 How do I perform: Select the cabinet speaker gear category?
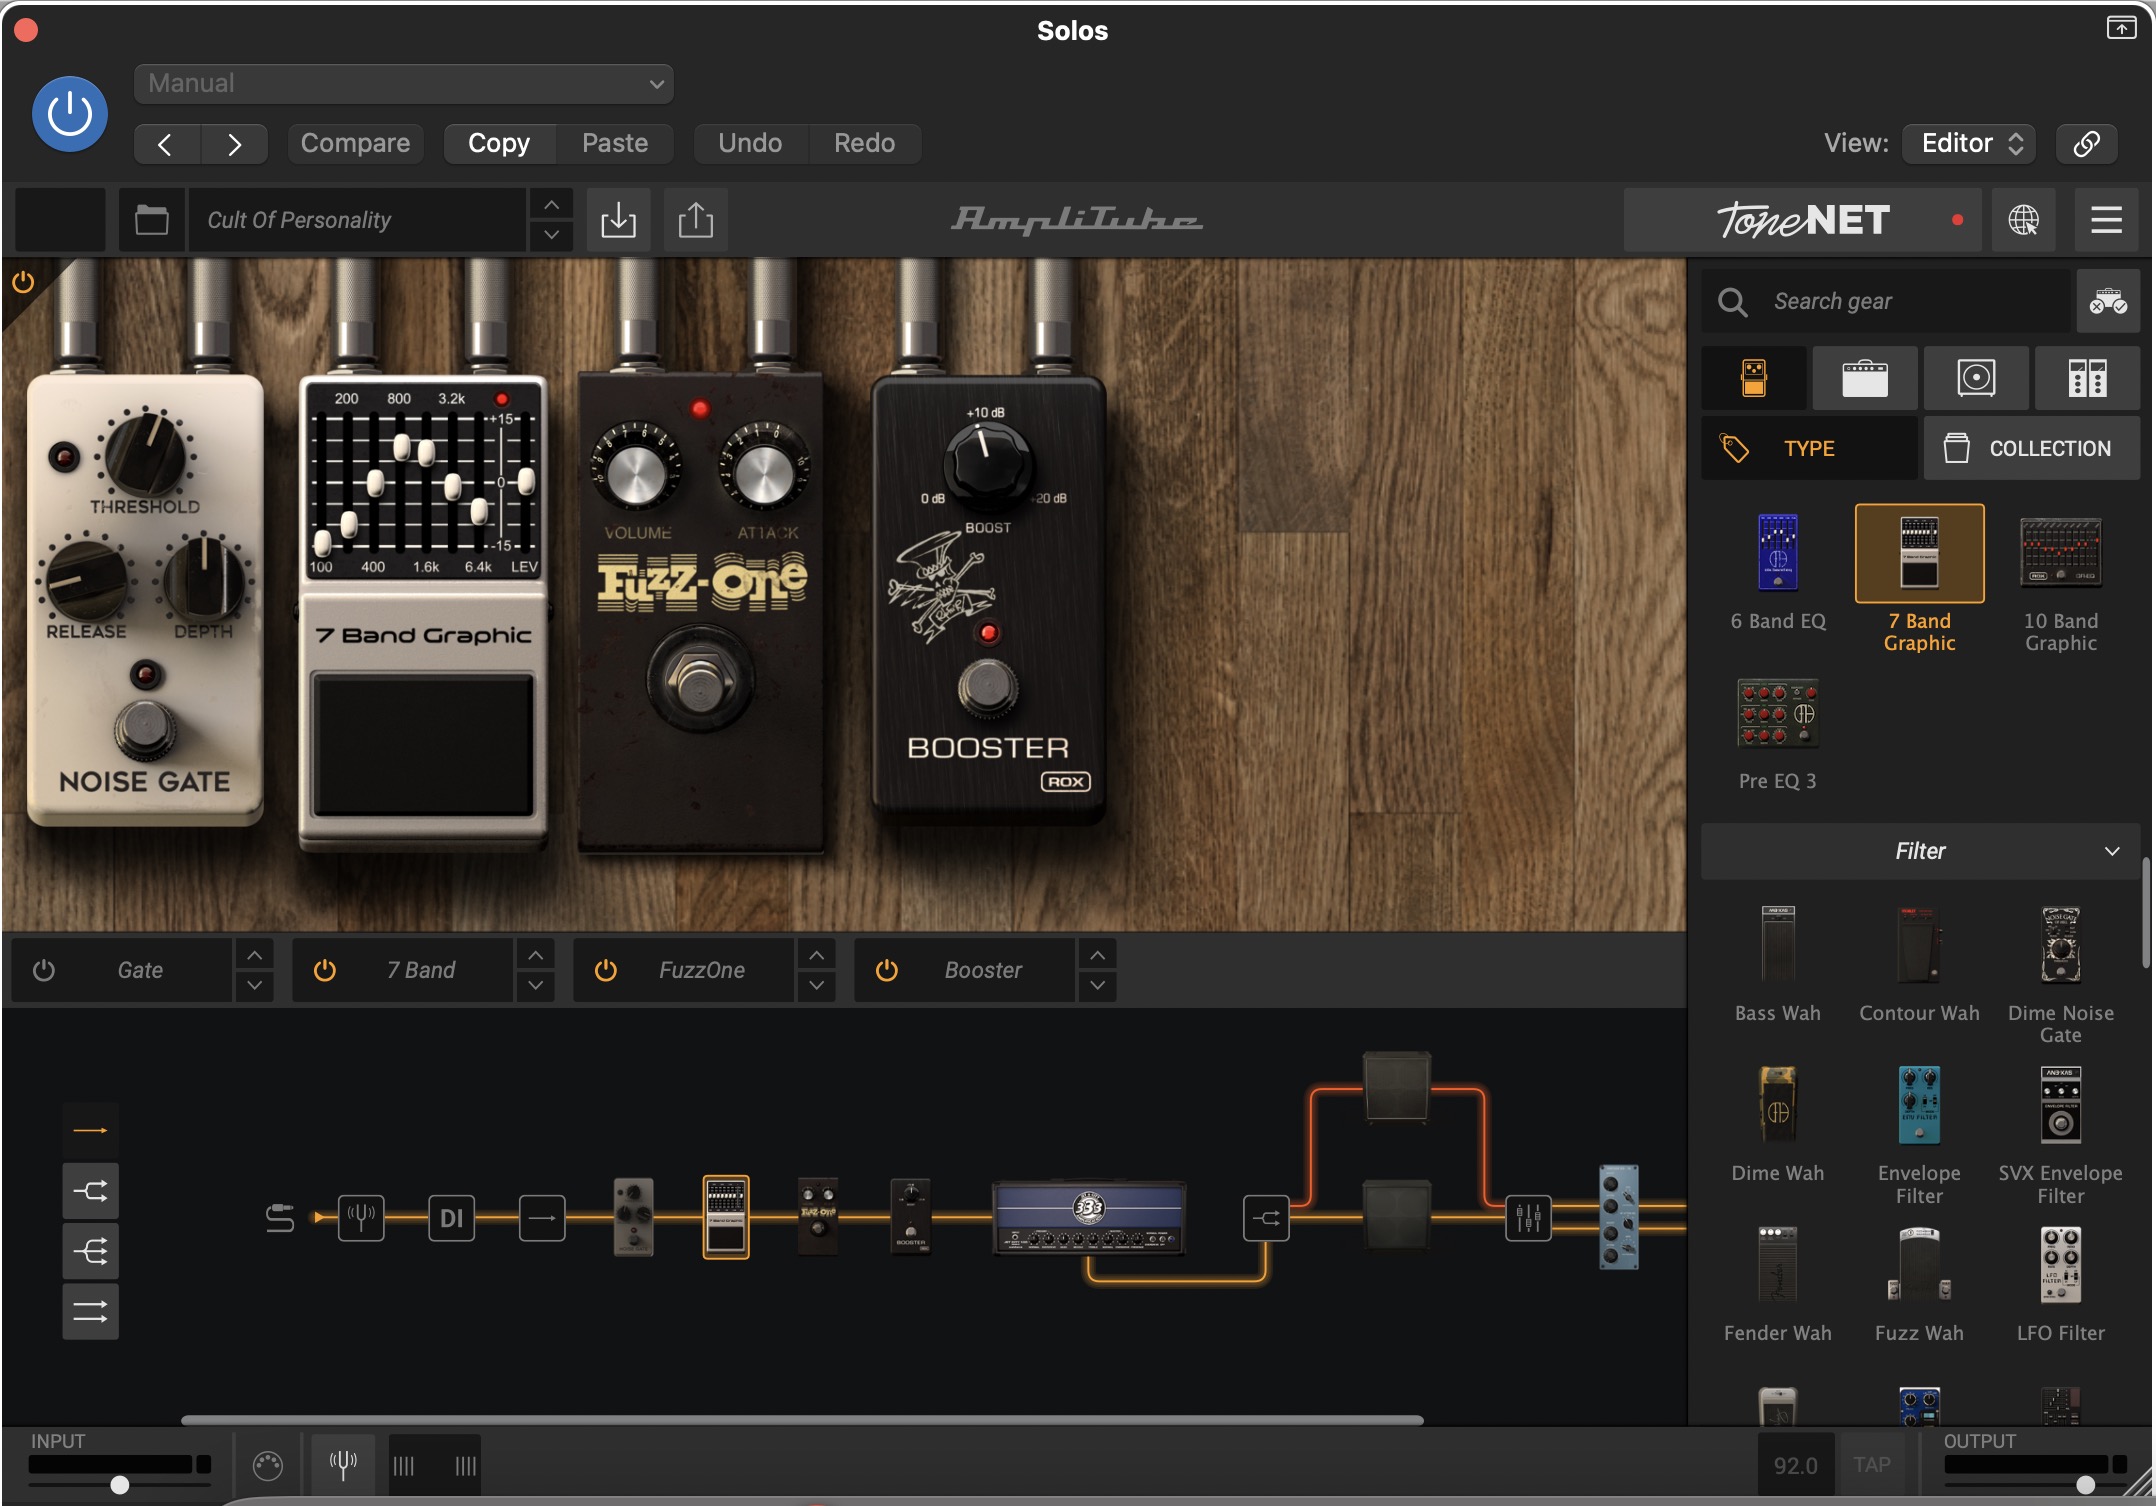[x=1976, y=379]
